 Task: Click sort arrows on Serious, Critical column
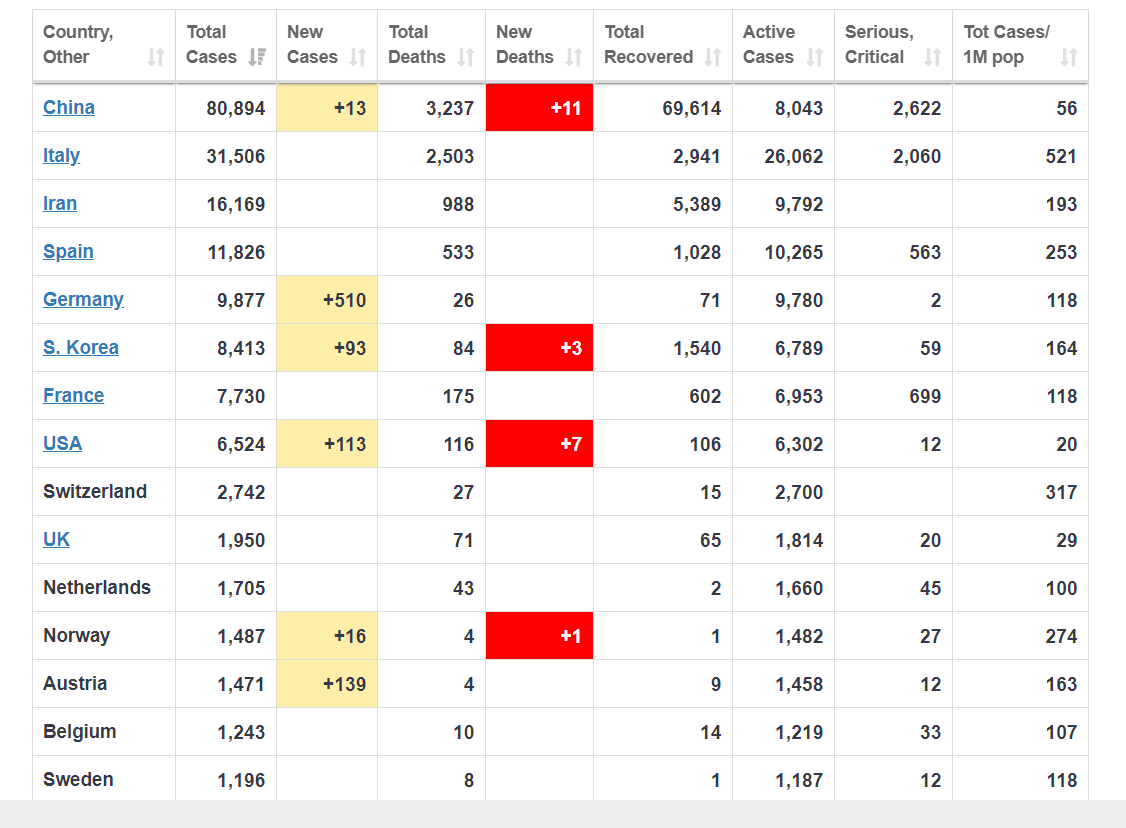[x=932, y=57]
